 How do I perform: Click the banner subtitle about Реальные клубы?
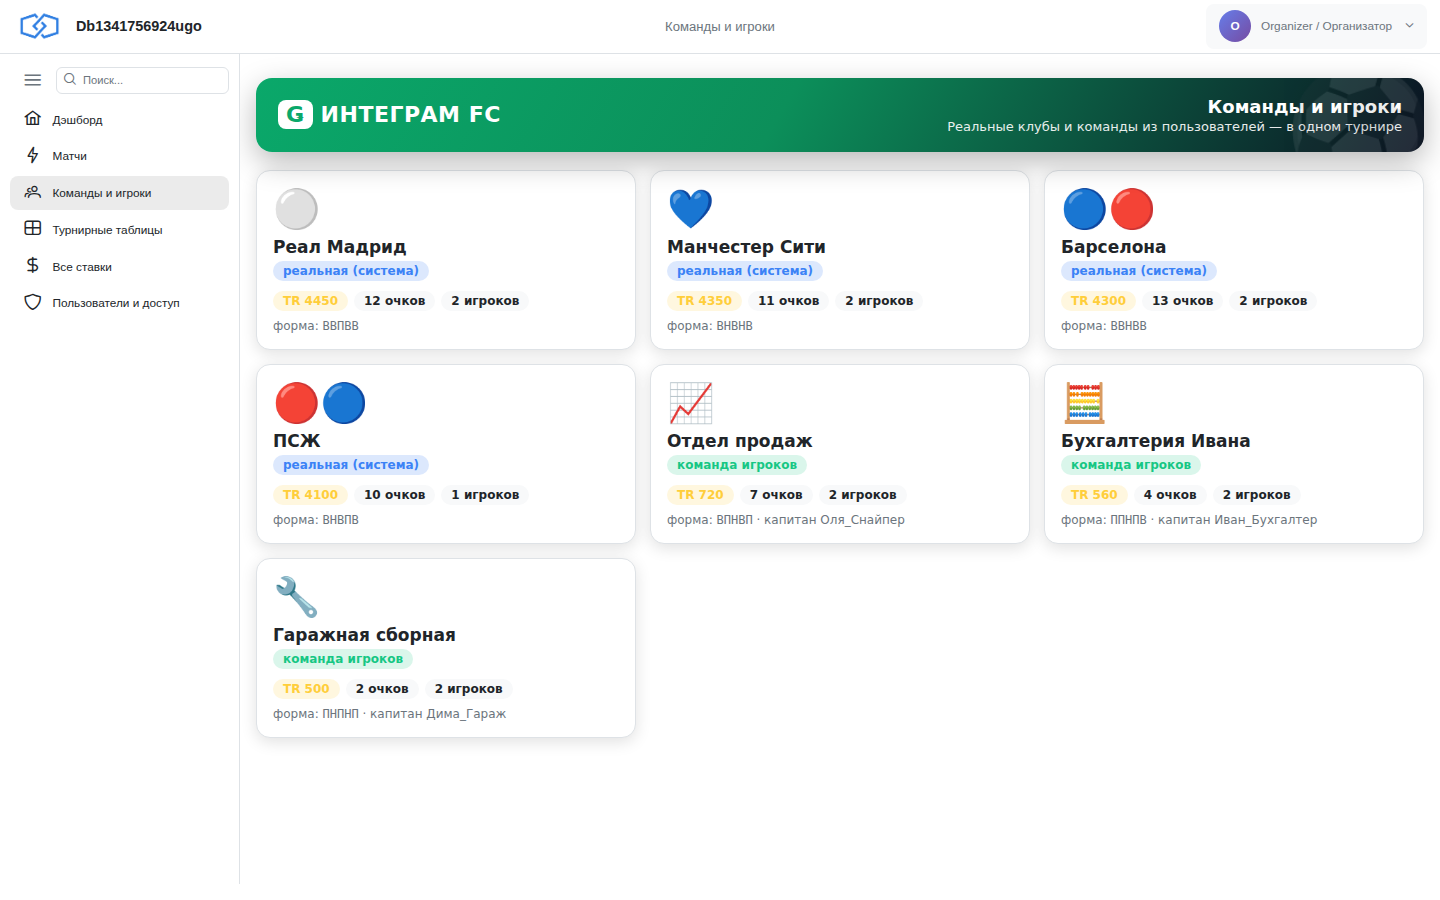1174,127
